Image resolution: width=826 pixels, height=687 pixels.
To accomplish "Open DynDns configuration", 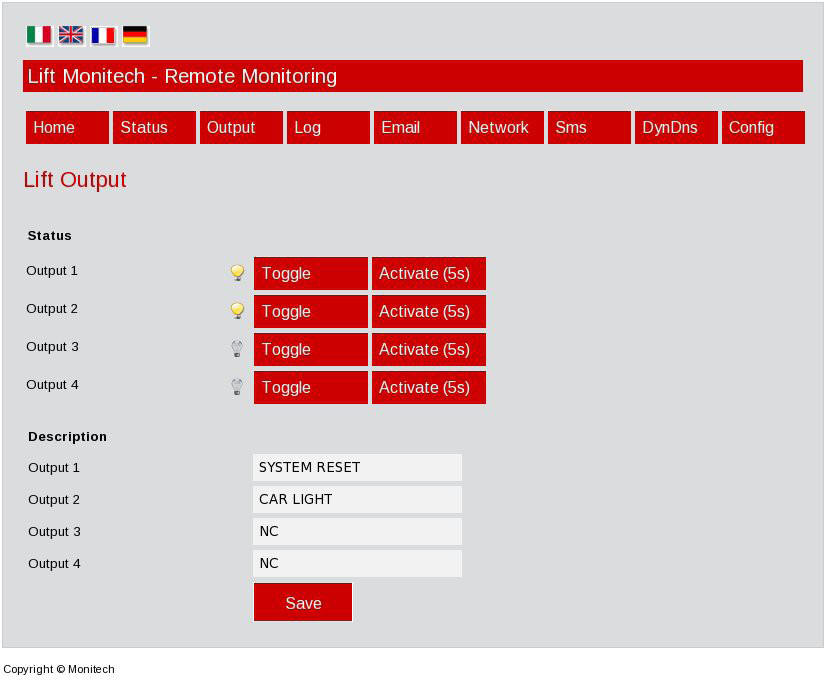I will [x=676, y=127].
